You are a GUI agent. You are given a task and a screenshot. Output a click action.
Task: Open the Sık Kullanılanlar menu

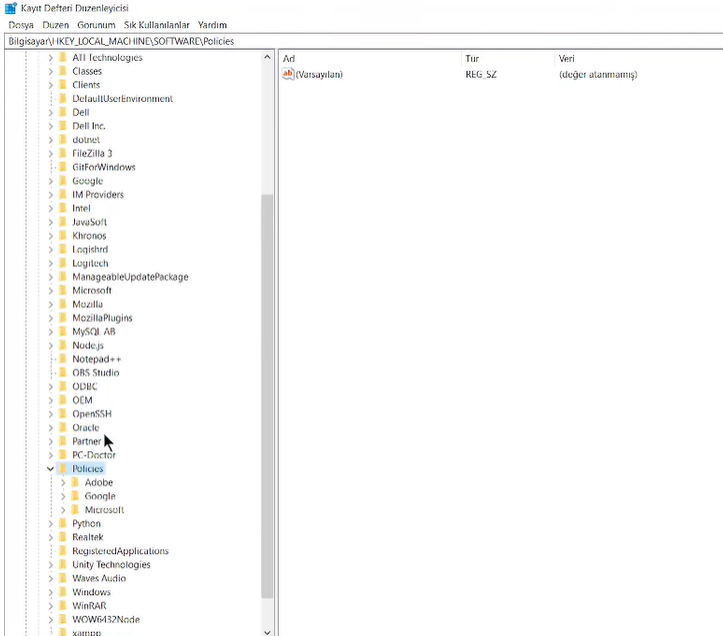coord(155,24)
